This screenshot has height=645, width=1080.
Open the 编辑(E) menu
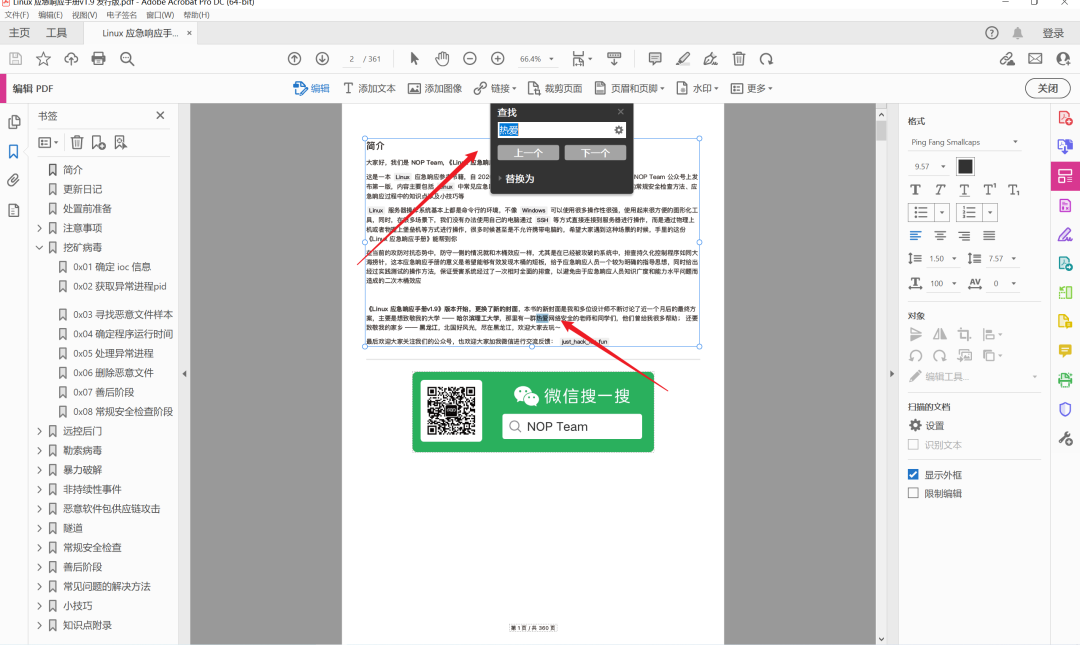[50, 15]
